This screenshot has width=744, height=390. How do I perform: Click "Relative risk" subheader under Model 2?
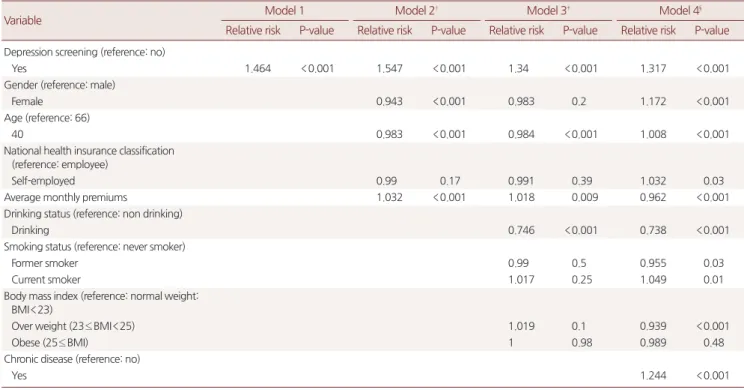click(385, 30)
